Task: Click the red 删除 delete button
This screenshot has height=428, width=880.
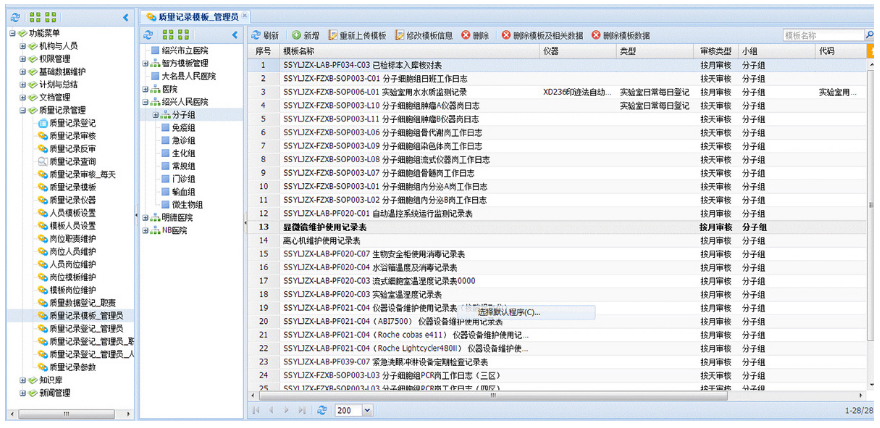Action: (x=475, y=35)
